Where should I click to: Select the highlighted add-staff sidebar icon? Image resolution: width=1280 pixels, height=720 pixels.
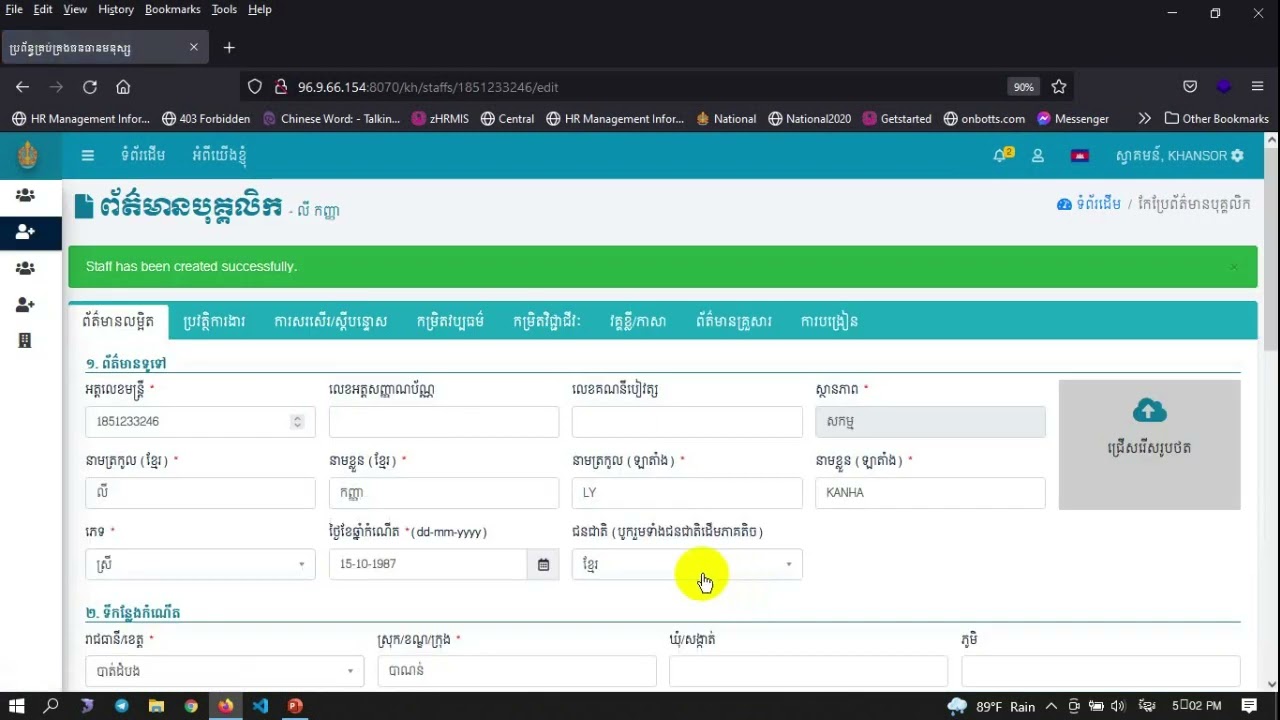[25, 232]
